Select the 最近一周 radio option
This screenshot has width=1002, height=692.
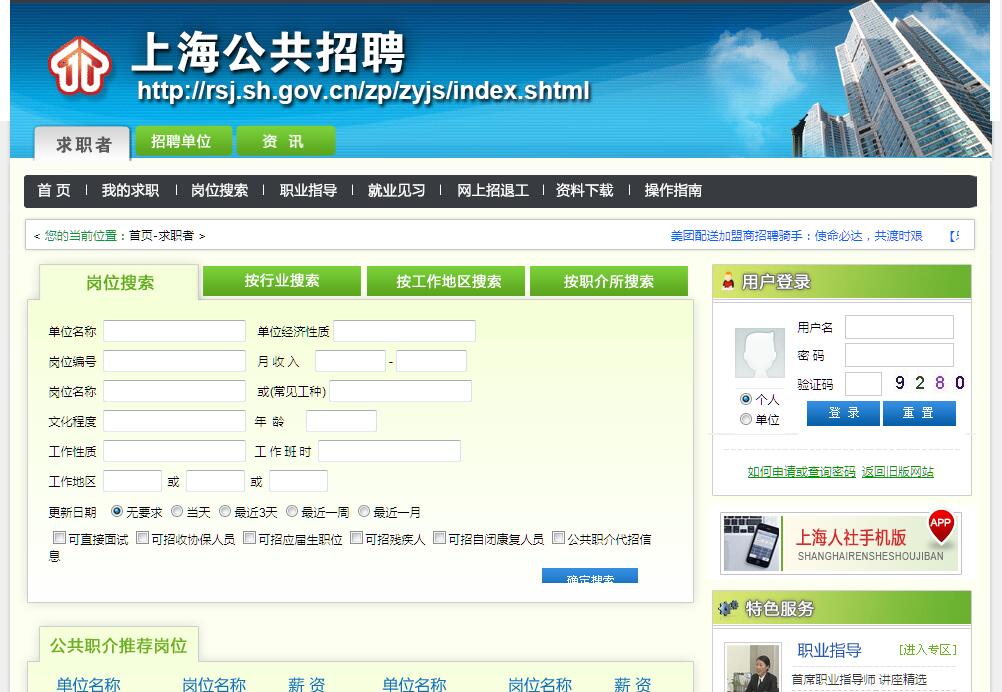coord(292,511)
